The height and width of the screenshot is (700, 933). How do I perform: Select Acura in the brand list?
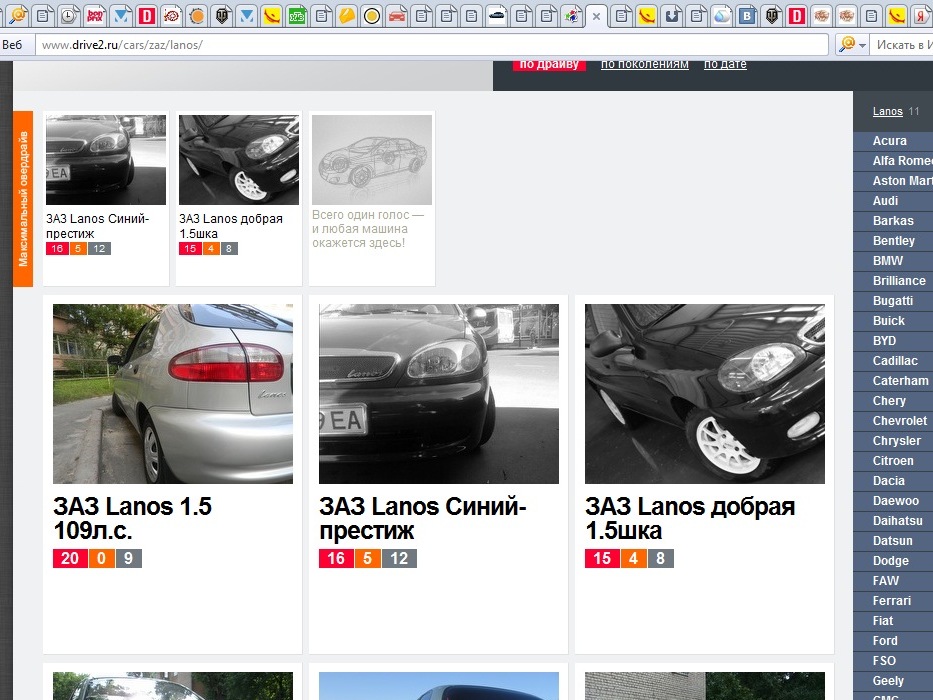coord(893,141)
